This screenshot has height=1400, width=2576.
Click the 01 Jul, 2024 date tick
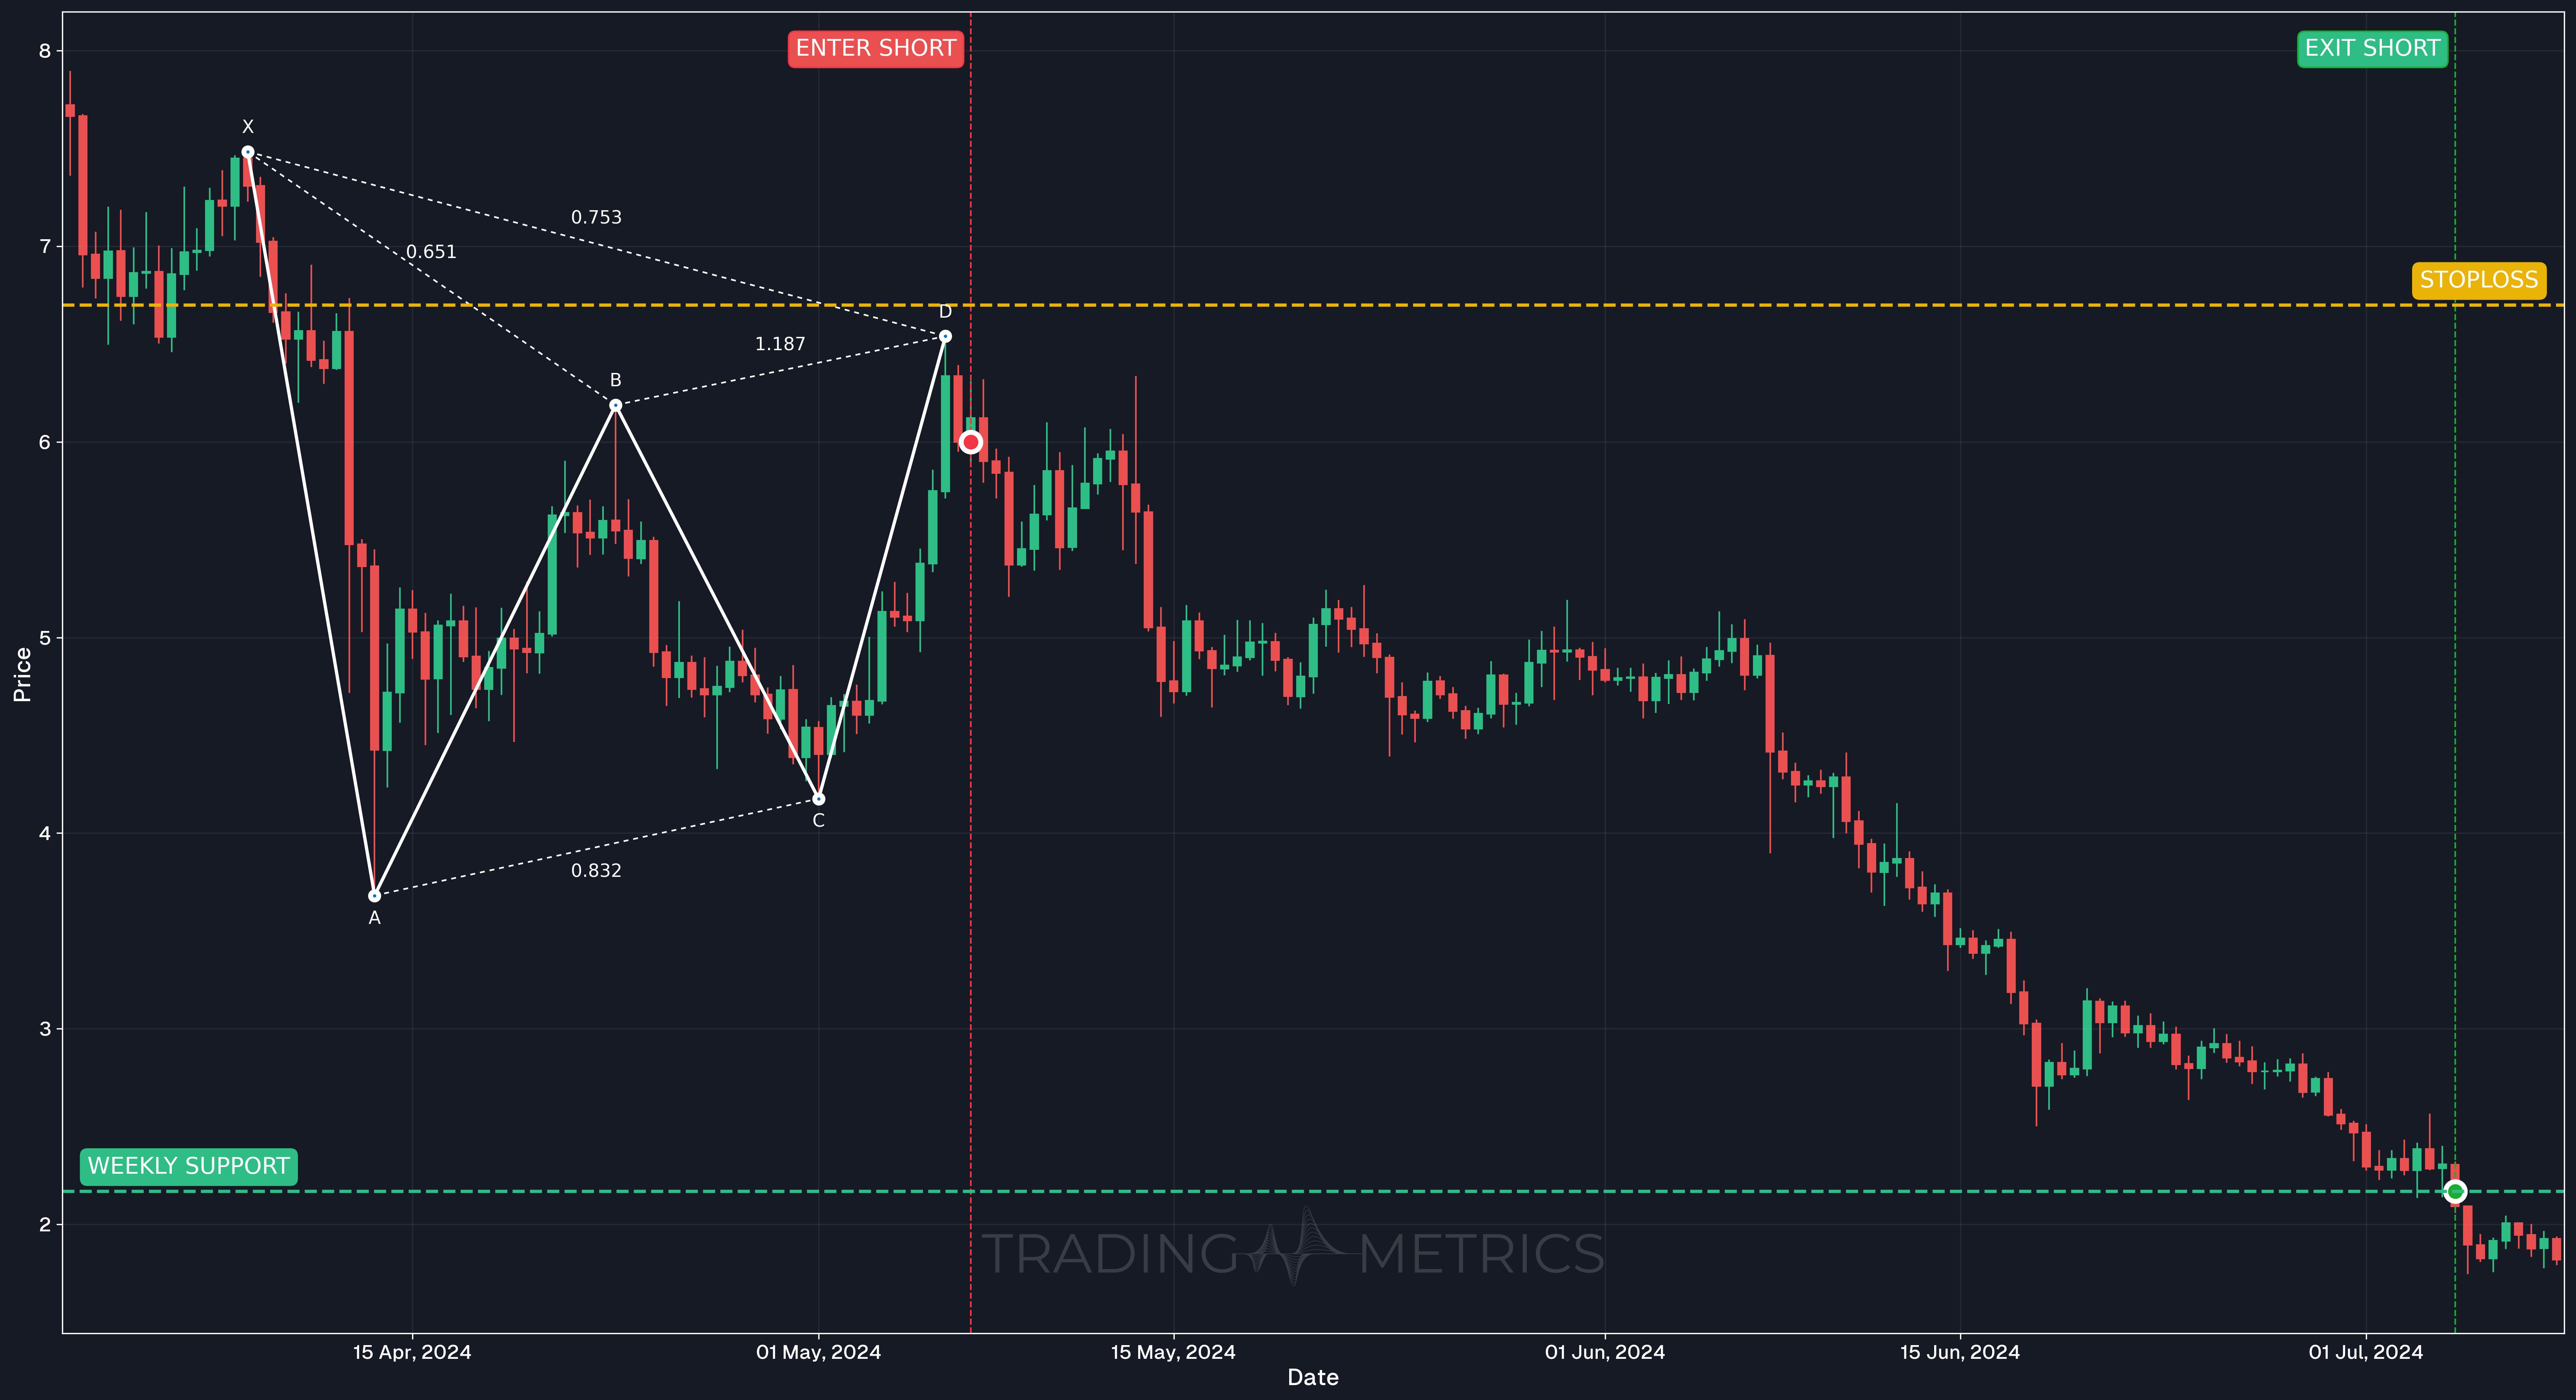[2366, 1352]
